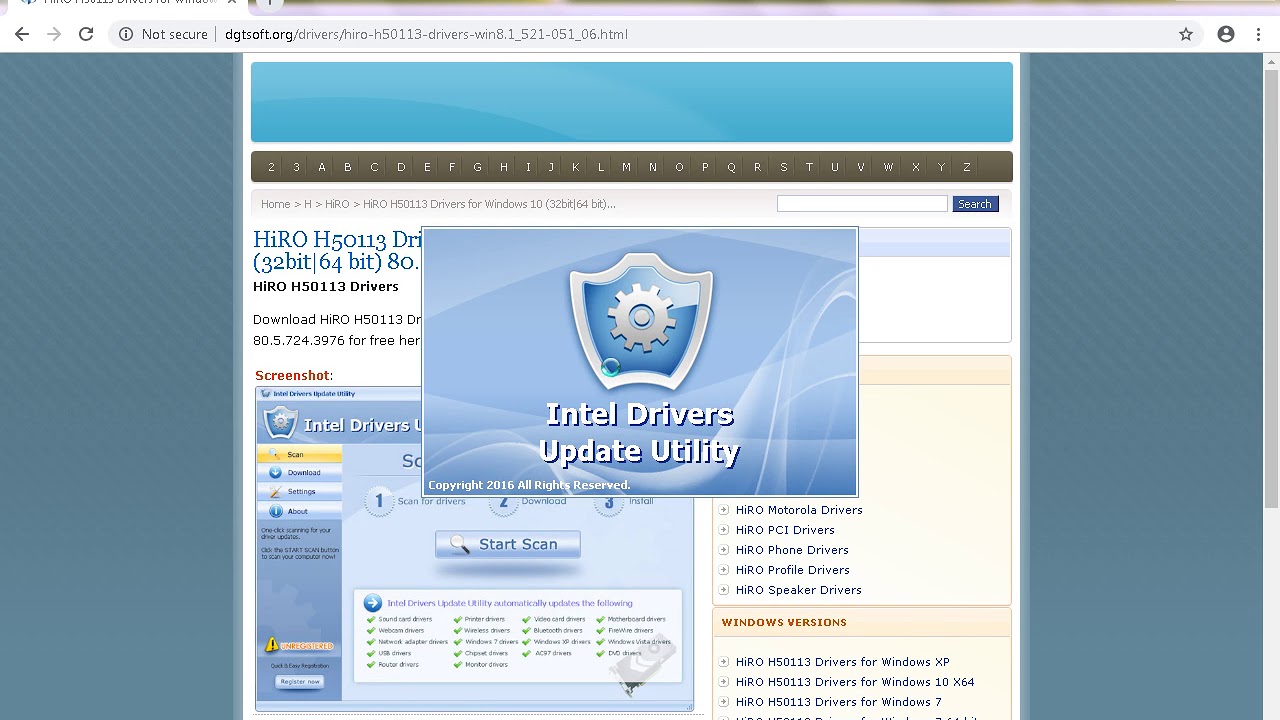The image size is (1280, 720).
Task: Select Settings item in utility screenshot sidebar
Action: tap(299, 491)
